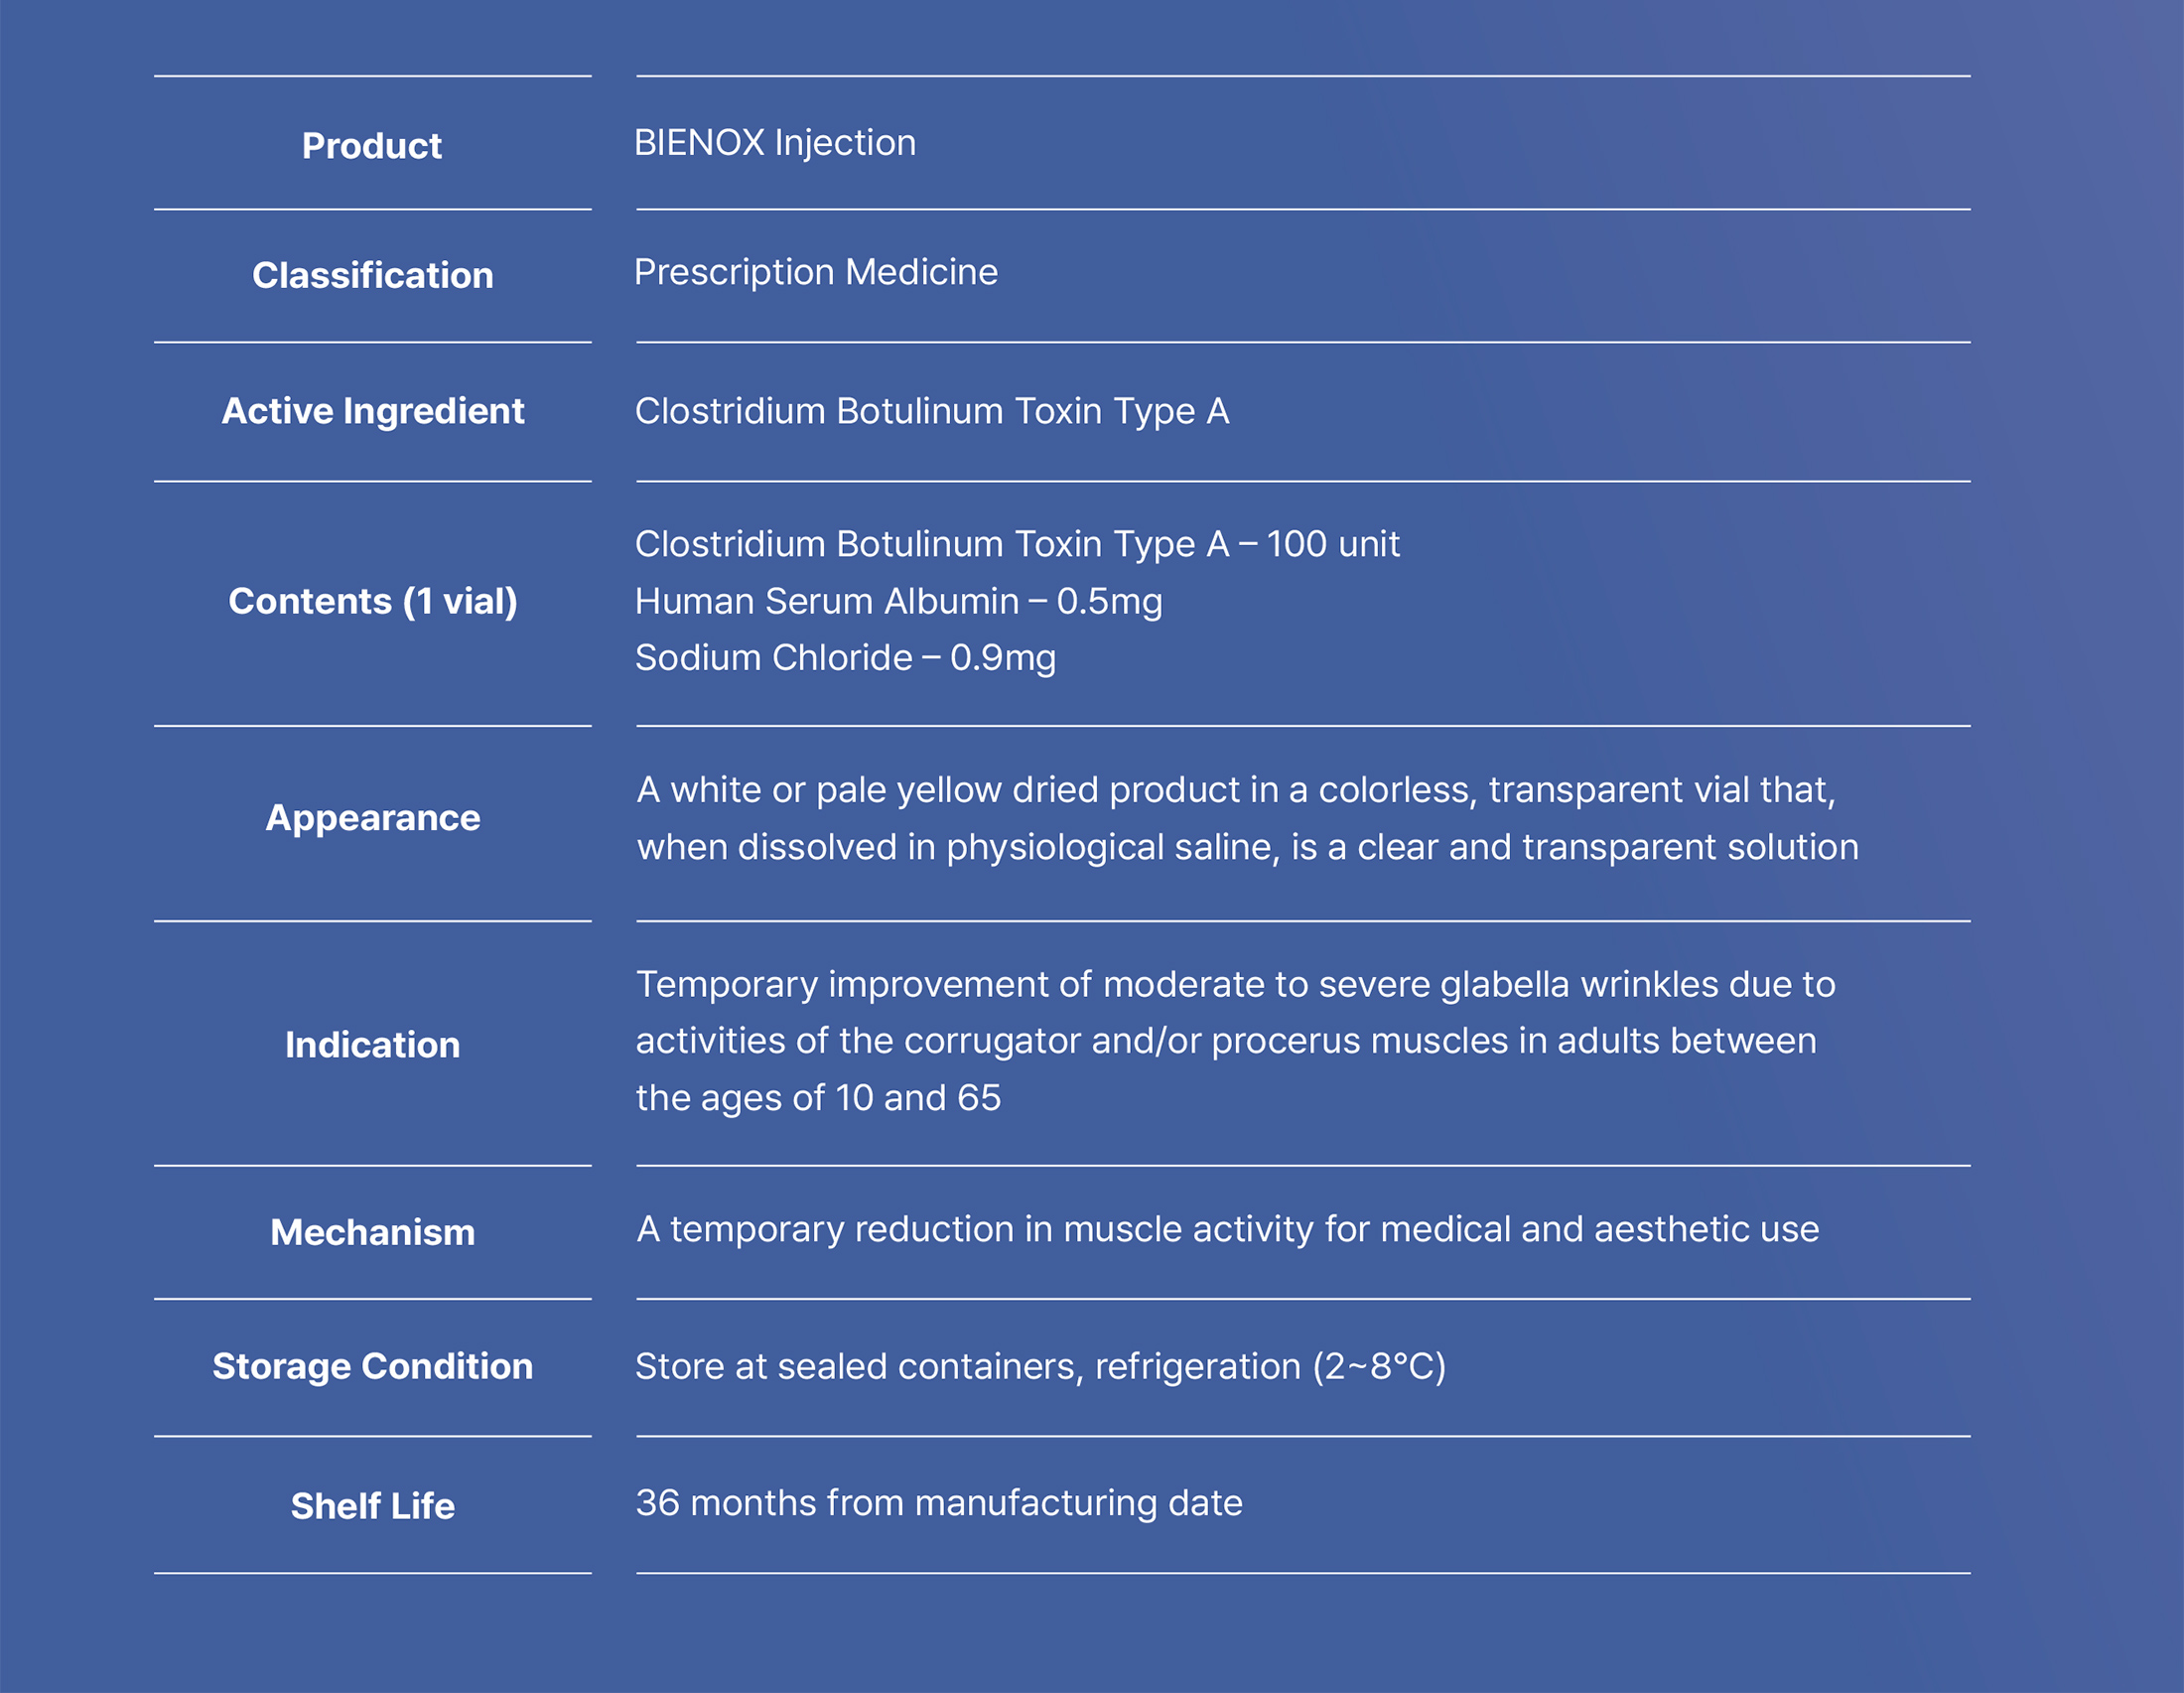Click the toxin line ending in 100 unit
Screen dimensions: 2184x1693
[x=1017, y=544]
